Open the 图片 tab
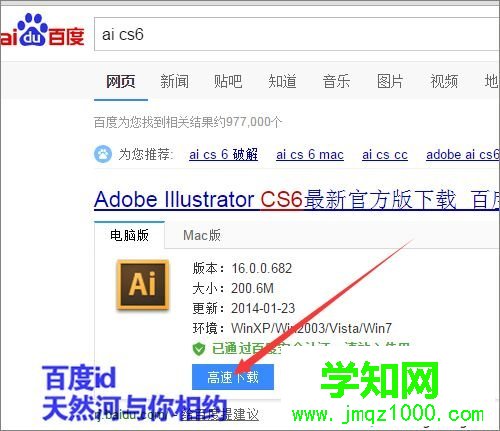This screenshot has height=431, width=500. click(x=390, y=81)
